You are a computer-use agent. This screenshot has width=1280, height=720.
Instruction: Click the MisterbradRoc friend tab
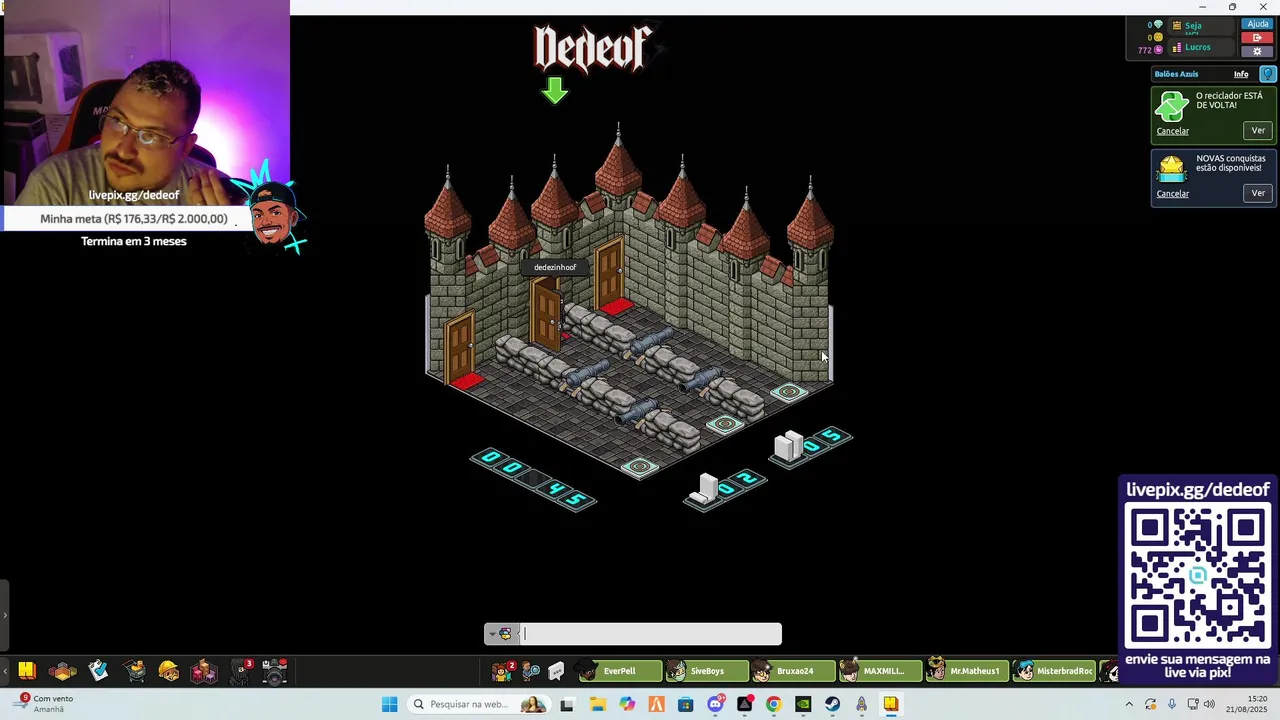tap(1054, 671)
